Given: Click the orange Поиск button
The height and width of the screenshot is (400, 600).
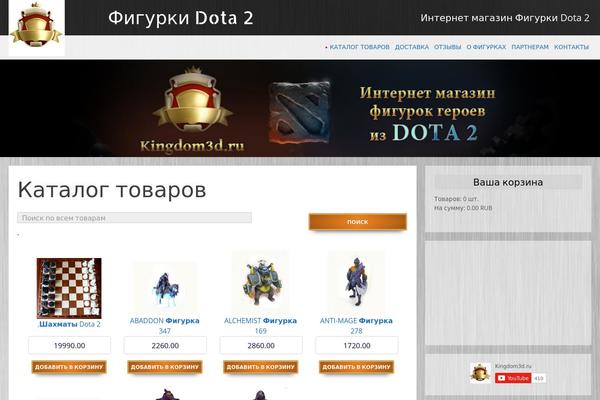Looking at the screenshot, I should tap(358, 222).
